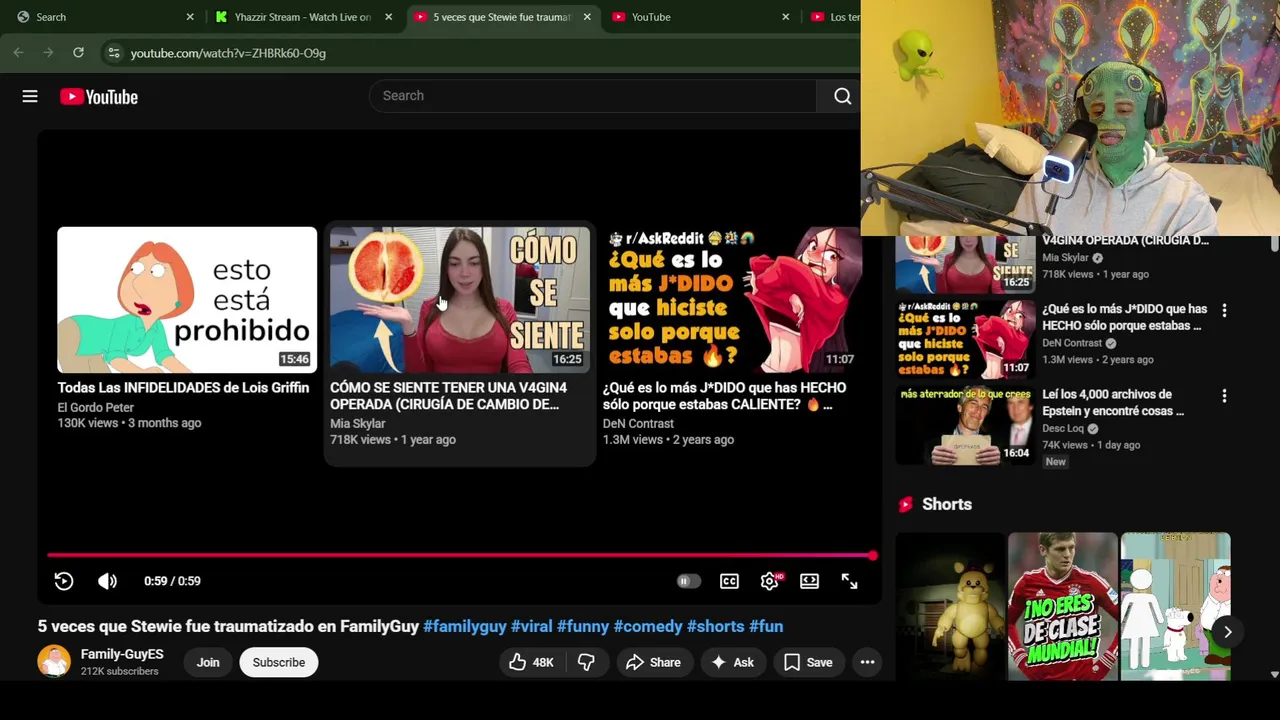Click the YouTube logo home link
1280x720 pixels.
pyautogui.click(x=98, y=97)
